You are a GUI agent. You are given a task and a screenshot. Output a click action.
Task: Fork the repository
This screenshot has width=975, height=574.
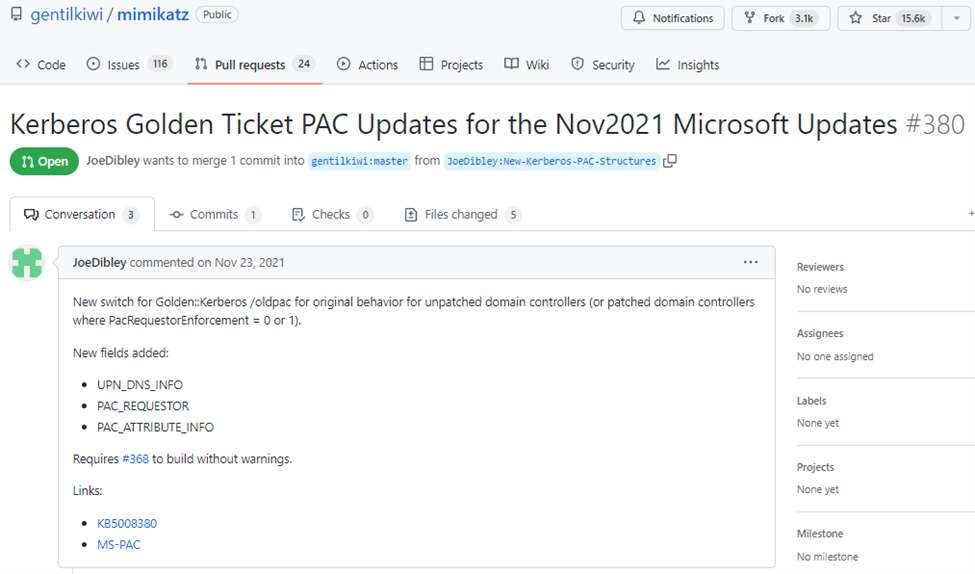pos(780,18)
